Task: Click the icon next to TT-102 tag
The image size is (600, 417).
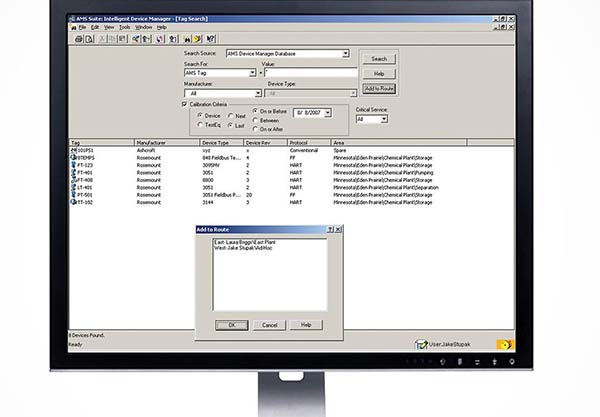Action: pos(73,201)
